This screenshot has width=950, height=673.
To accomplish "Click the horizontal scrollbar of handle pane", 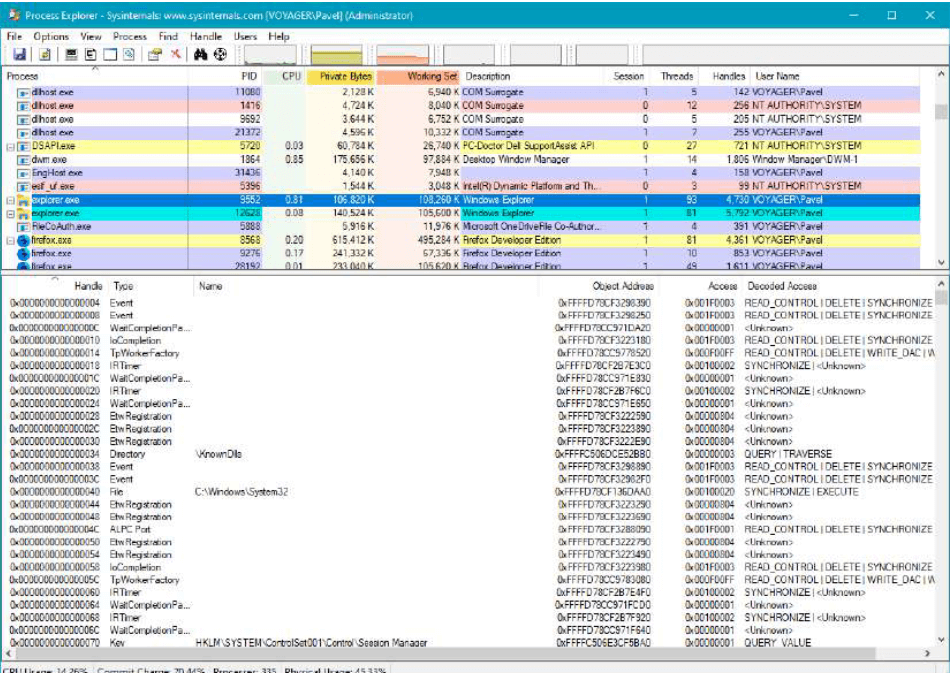I will [x=467, y=654].
